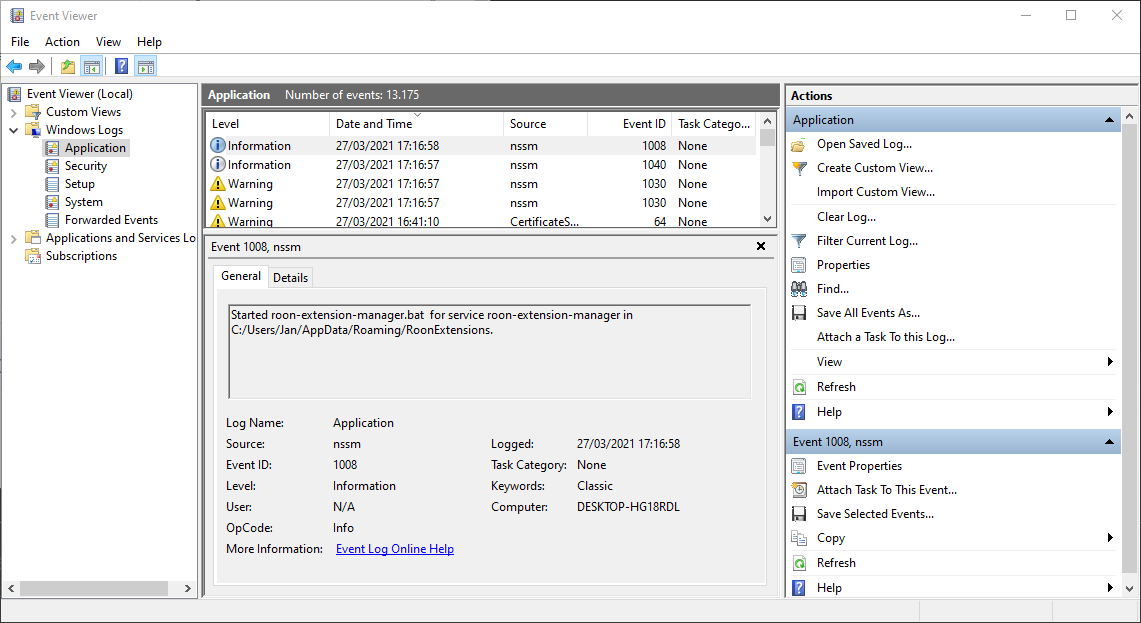Viewport: 1141px width, 623px height.
Task: Switch to the Details tab
Action: (x=290, y=277)
